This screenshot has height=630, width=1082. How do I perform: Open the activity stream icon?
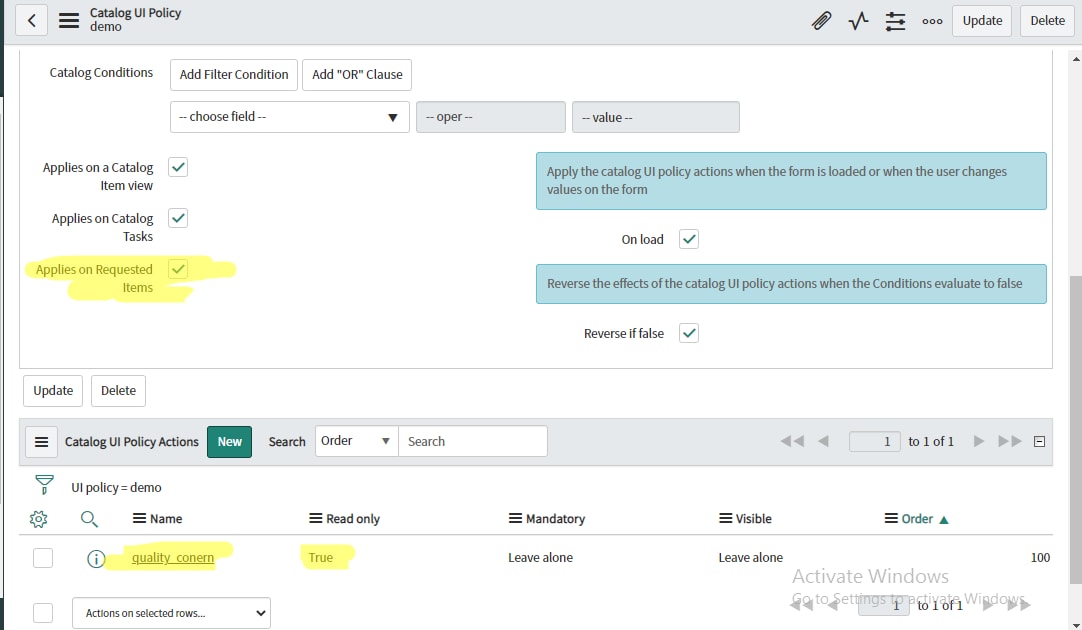858,20
